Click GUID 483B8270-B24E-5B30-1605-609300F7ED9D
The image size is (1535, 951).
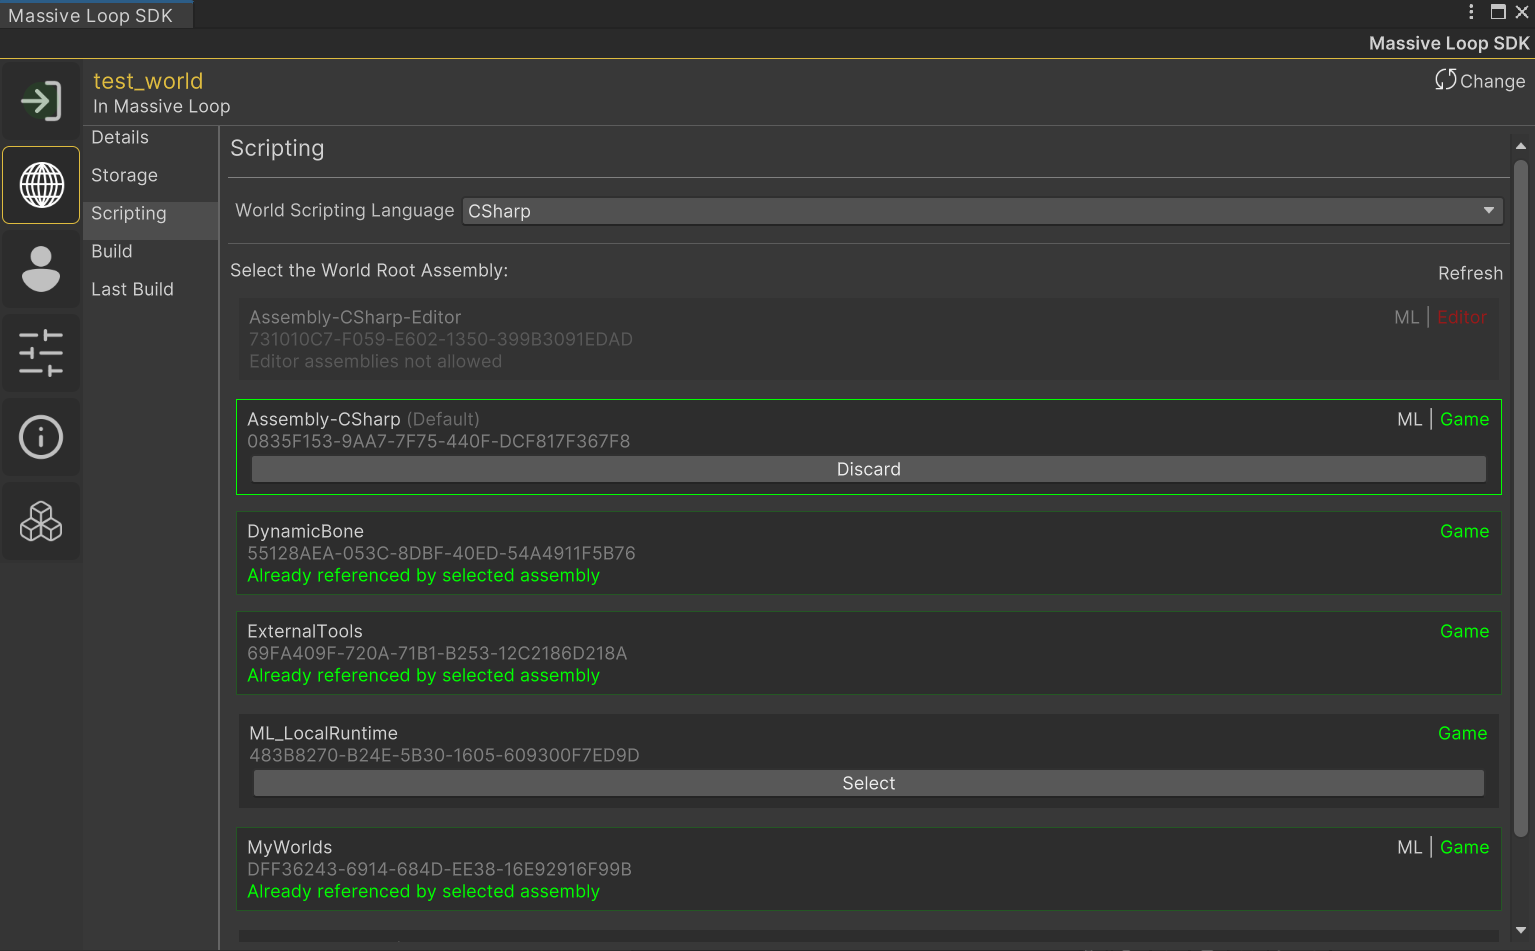click(444, 755)
